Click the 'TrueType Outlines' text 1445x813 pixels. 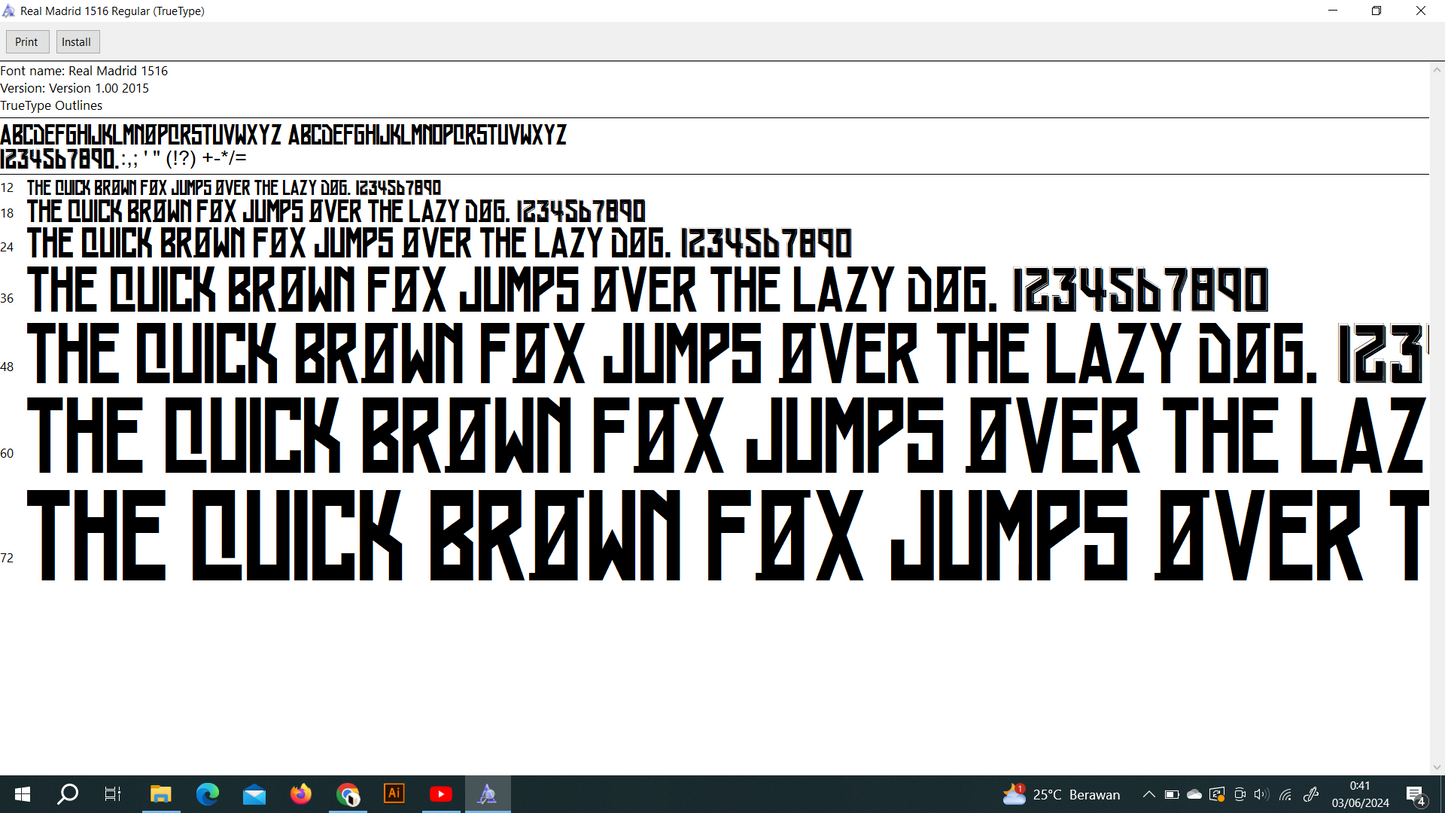[51, 105]
